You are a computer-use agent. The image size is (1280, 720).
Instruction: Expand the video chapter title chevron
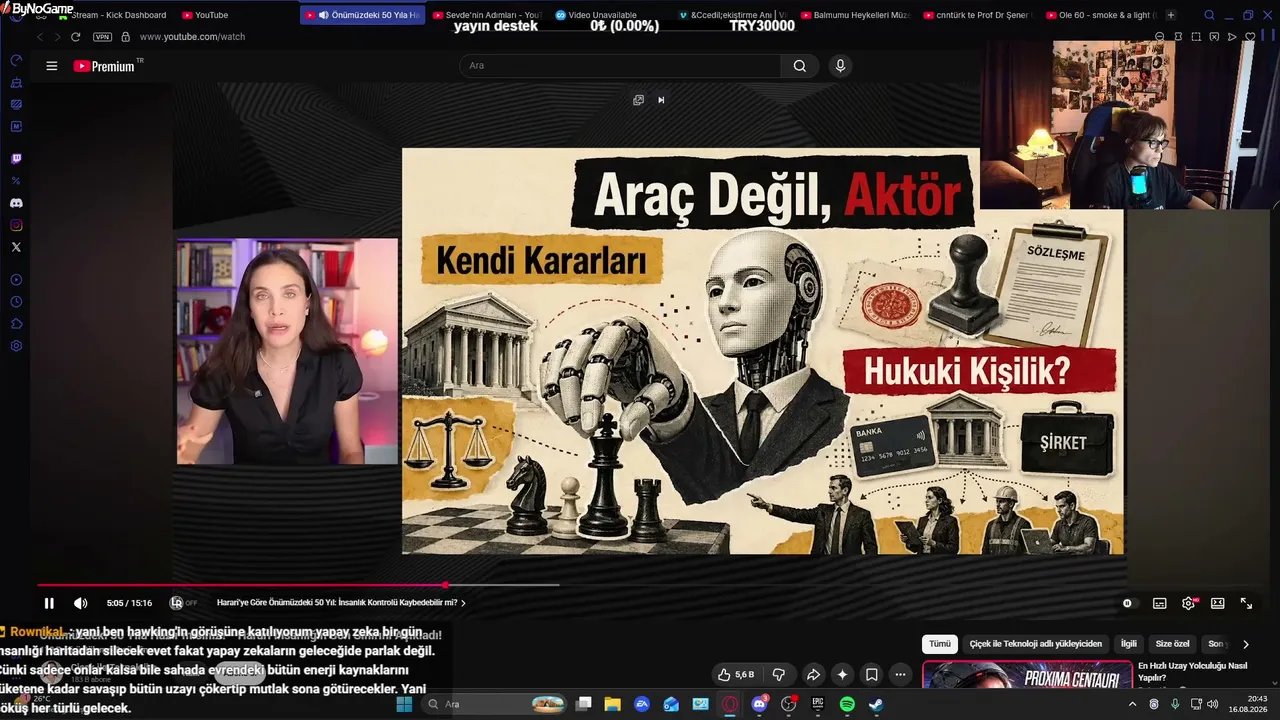point(463,603)
